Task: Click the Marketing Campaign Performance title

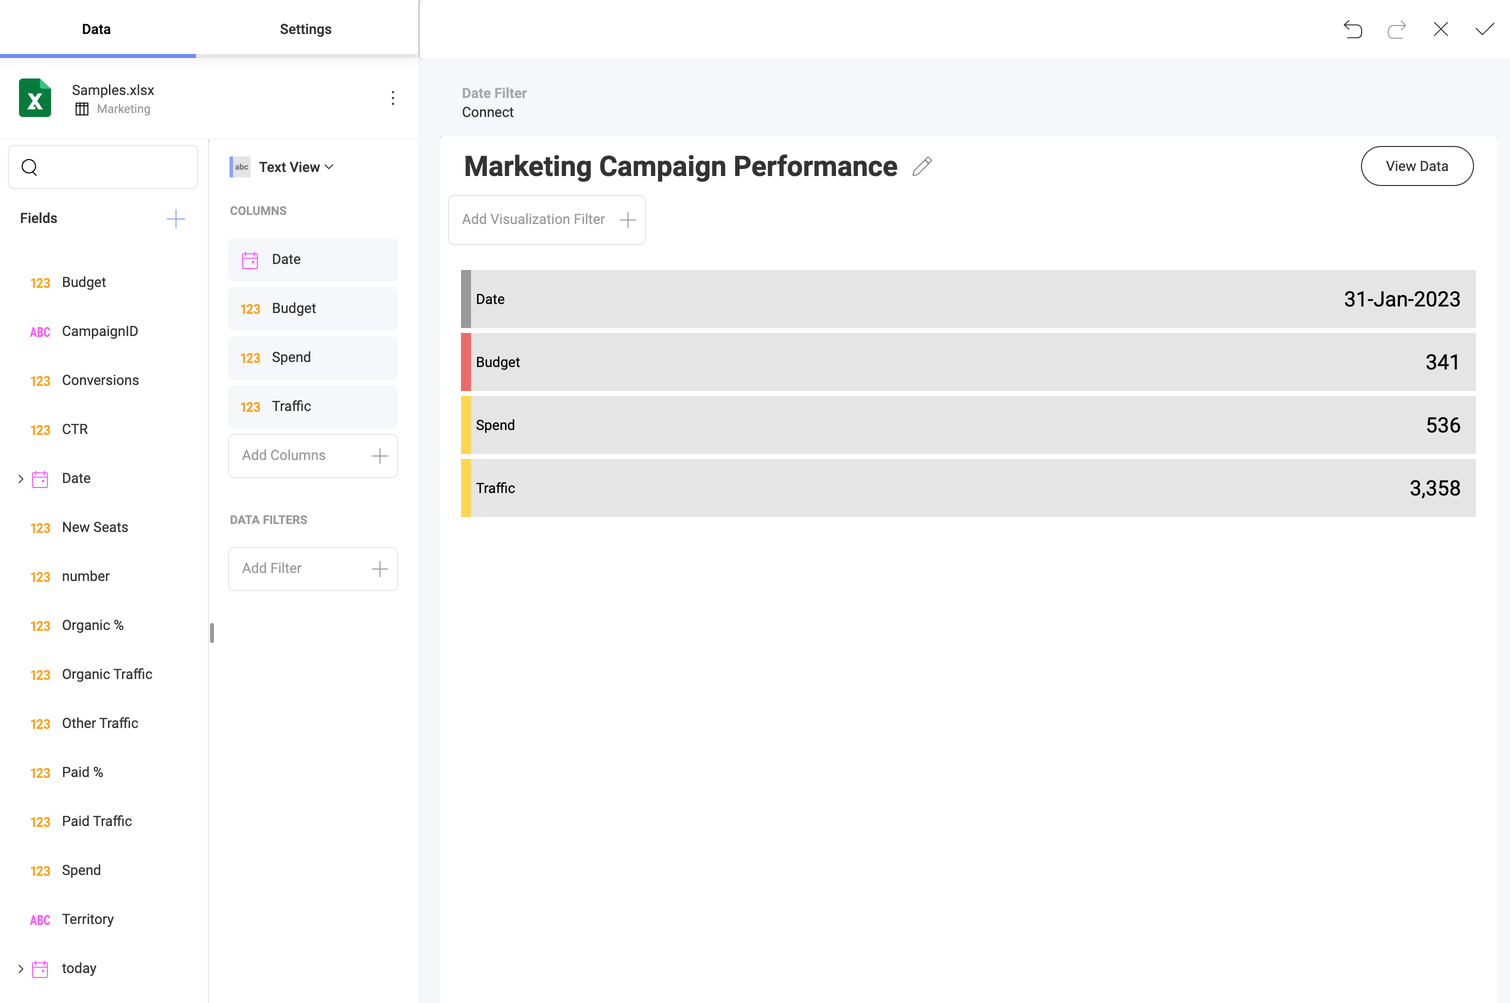Action: point(680,167)
